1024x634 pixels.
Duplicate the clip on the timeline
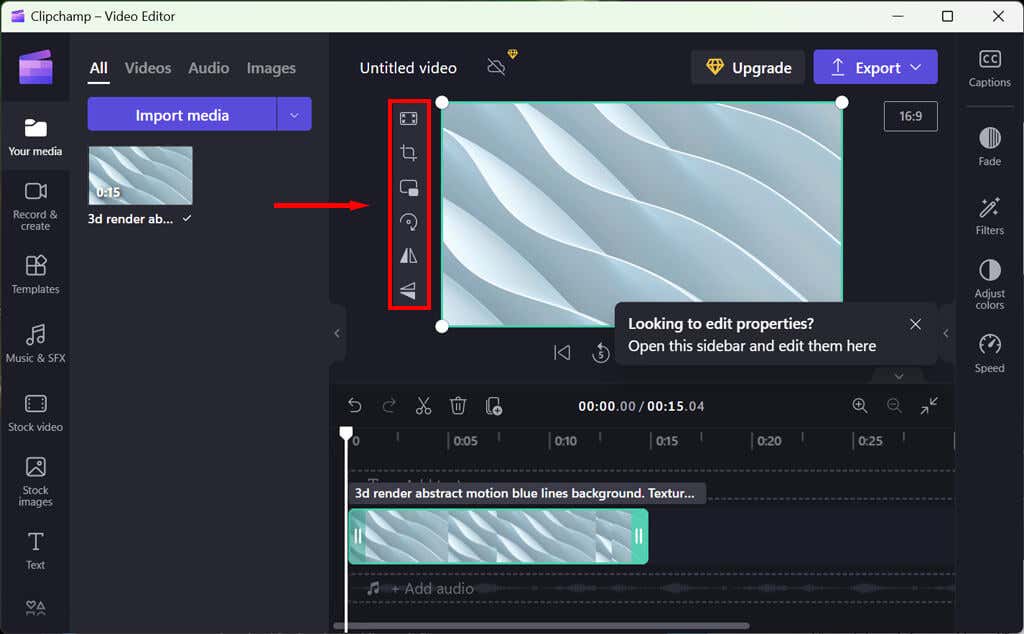[x=494, y=405]
